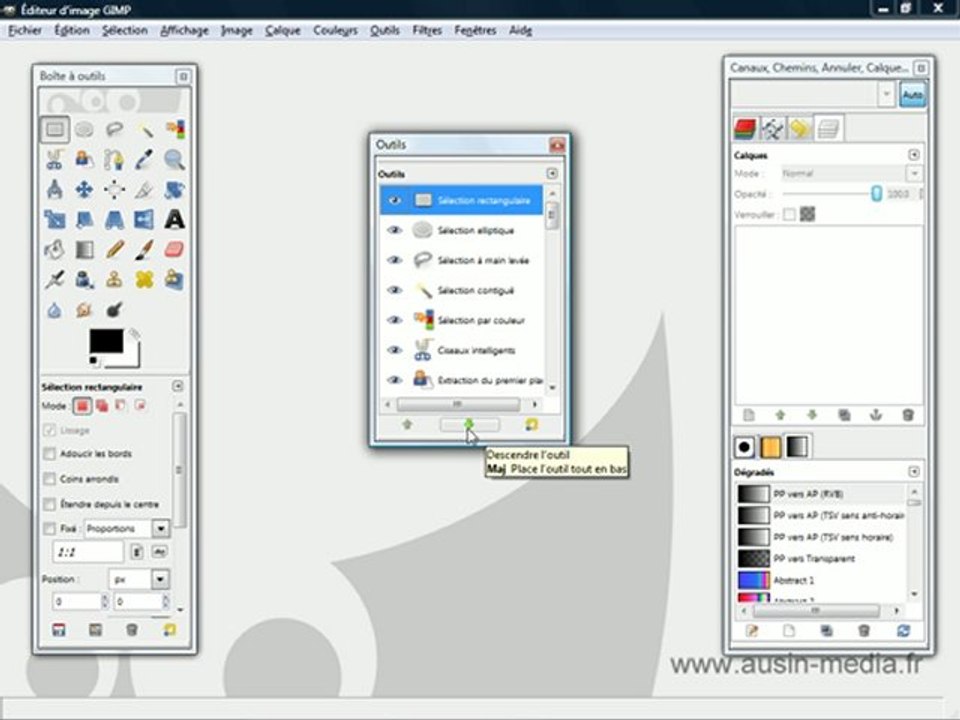Open the layer Mode Normal dropdown
960x720 pixels.
[x=851, y=173]
